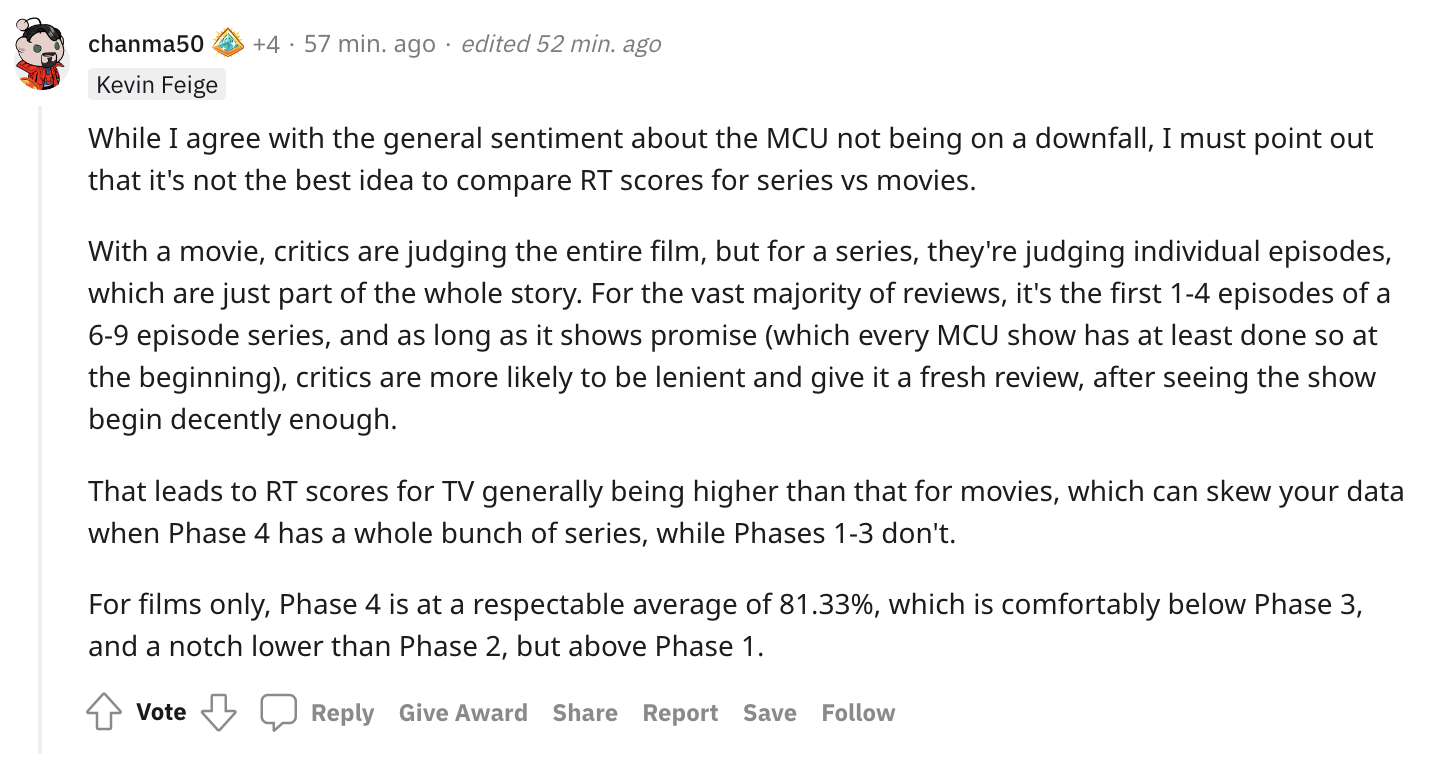Viewport: 1448px width, 762px height.
Task: Save this comment
Action: pos(769,713)
